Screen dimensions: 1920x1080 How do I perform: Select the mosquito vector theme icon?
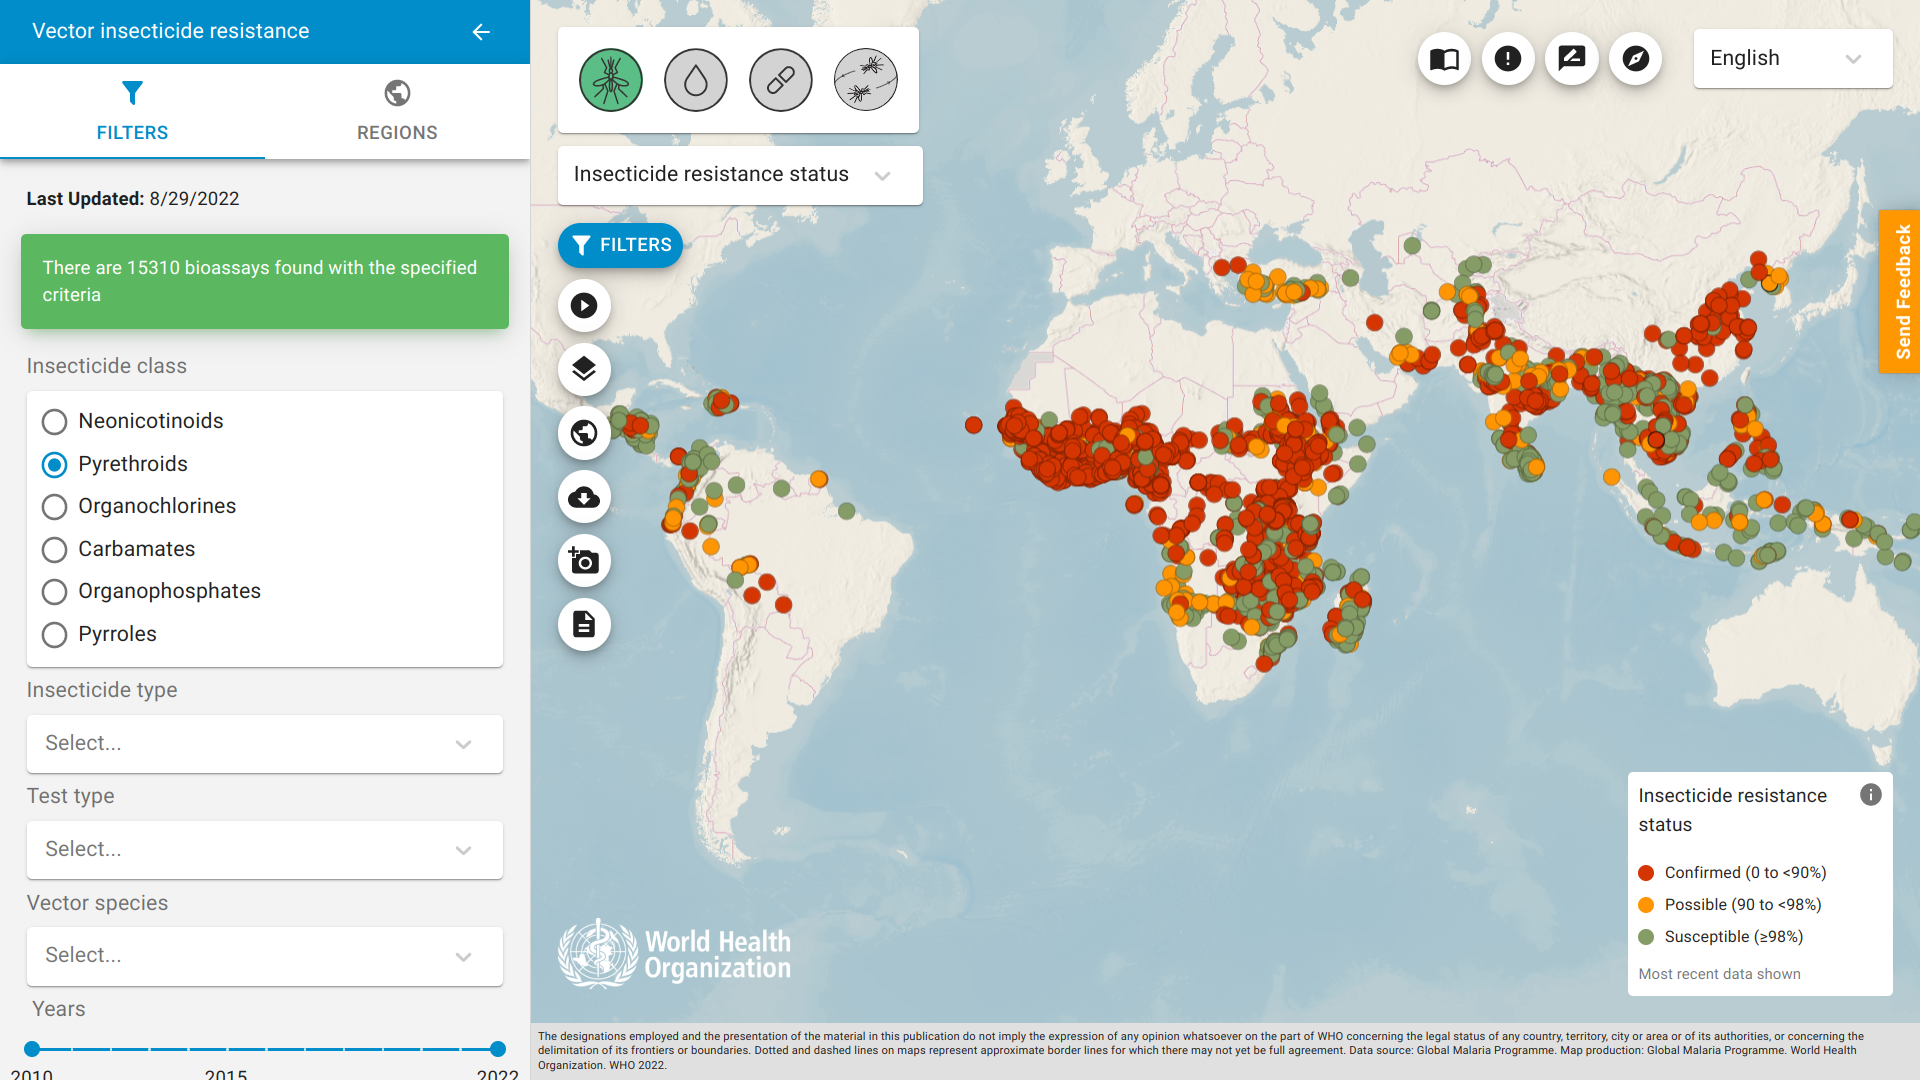[x=610, y=80]
